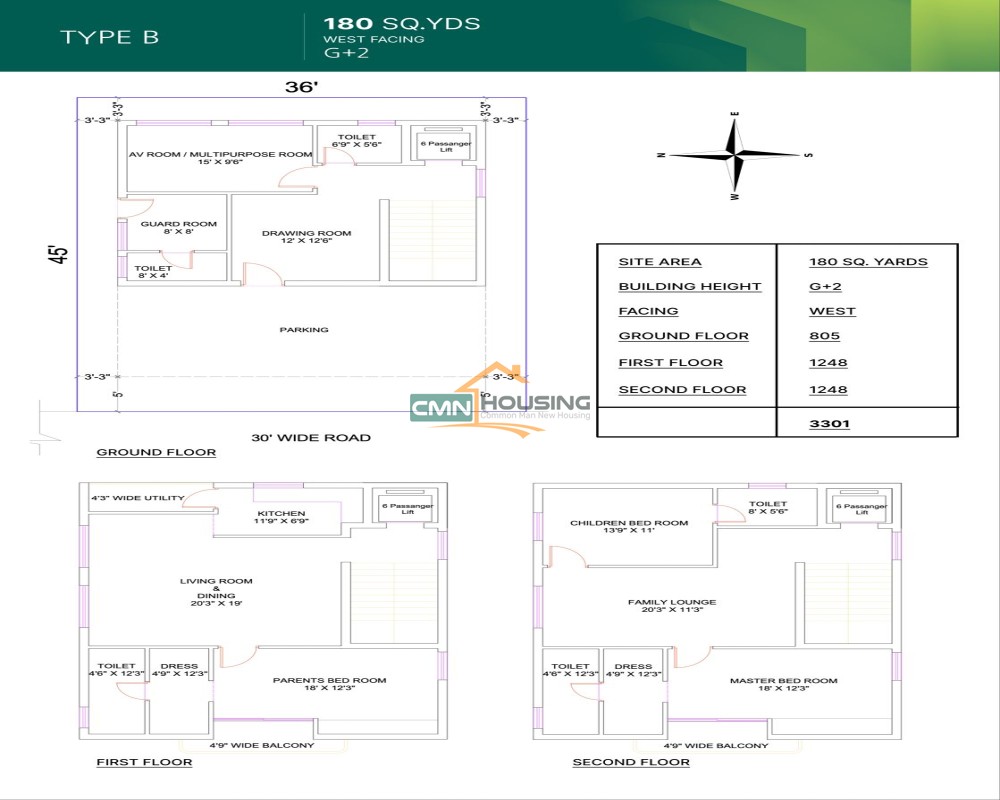
Task: Click the Drawing Room 12' x 12'6" label
Action: tap(306, 238)
